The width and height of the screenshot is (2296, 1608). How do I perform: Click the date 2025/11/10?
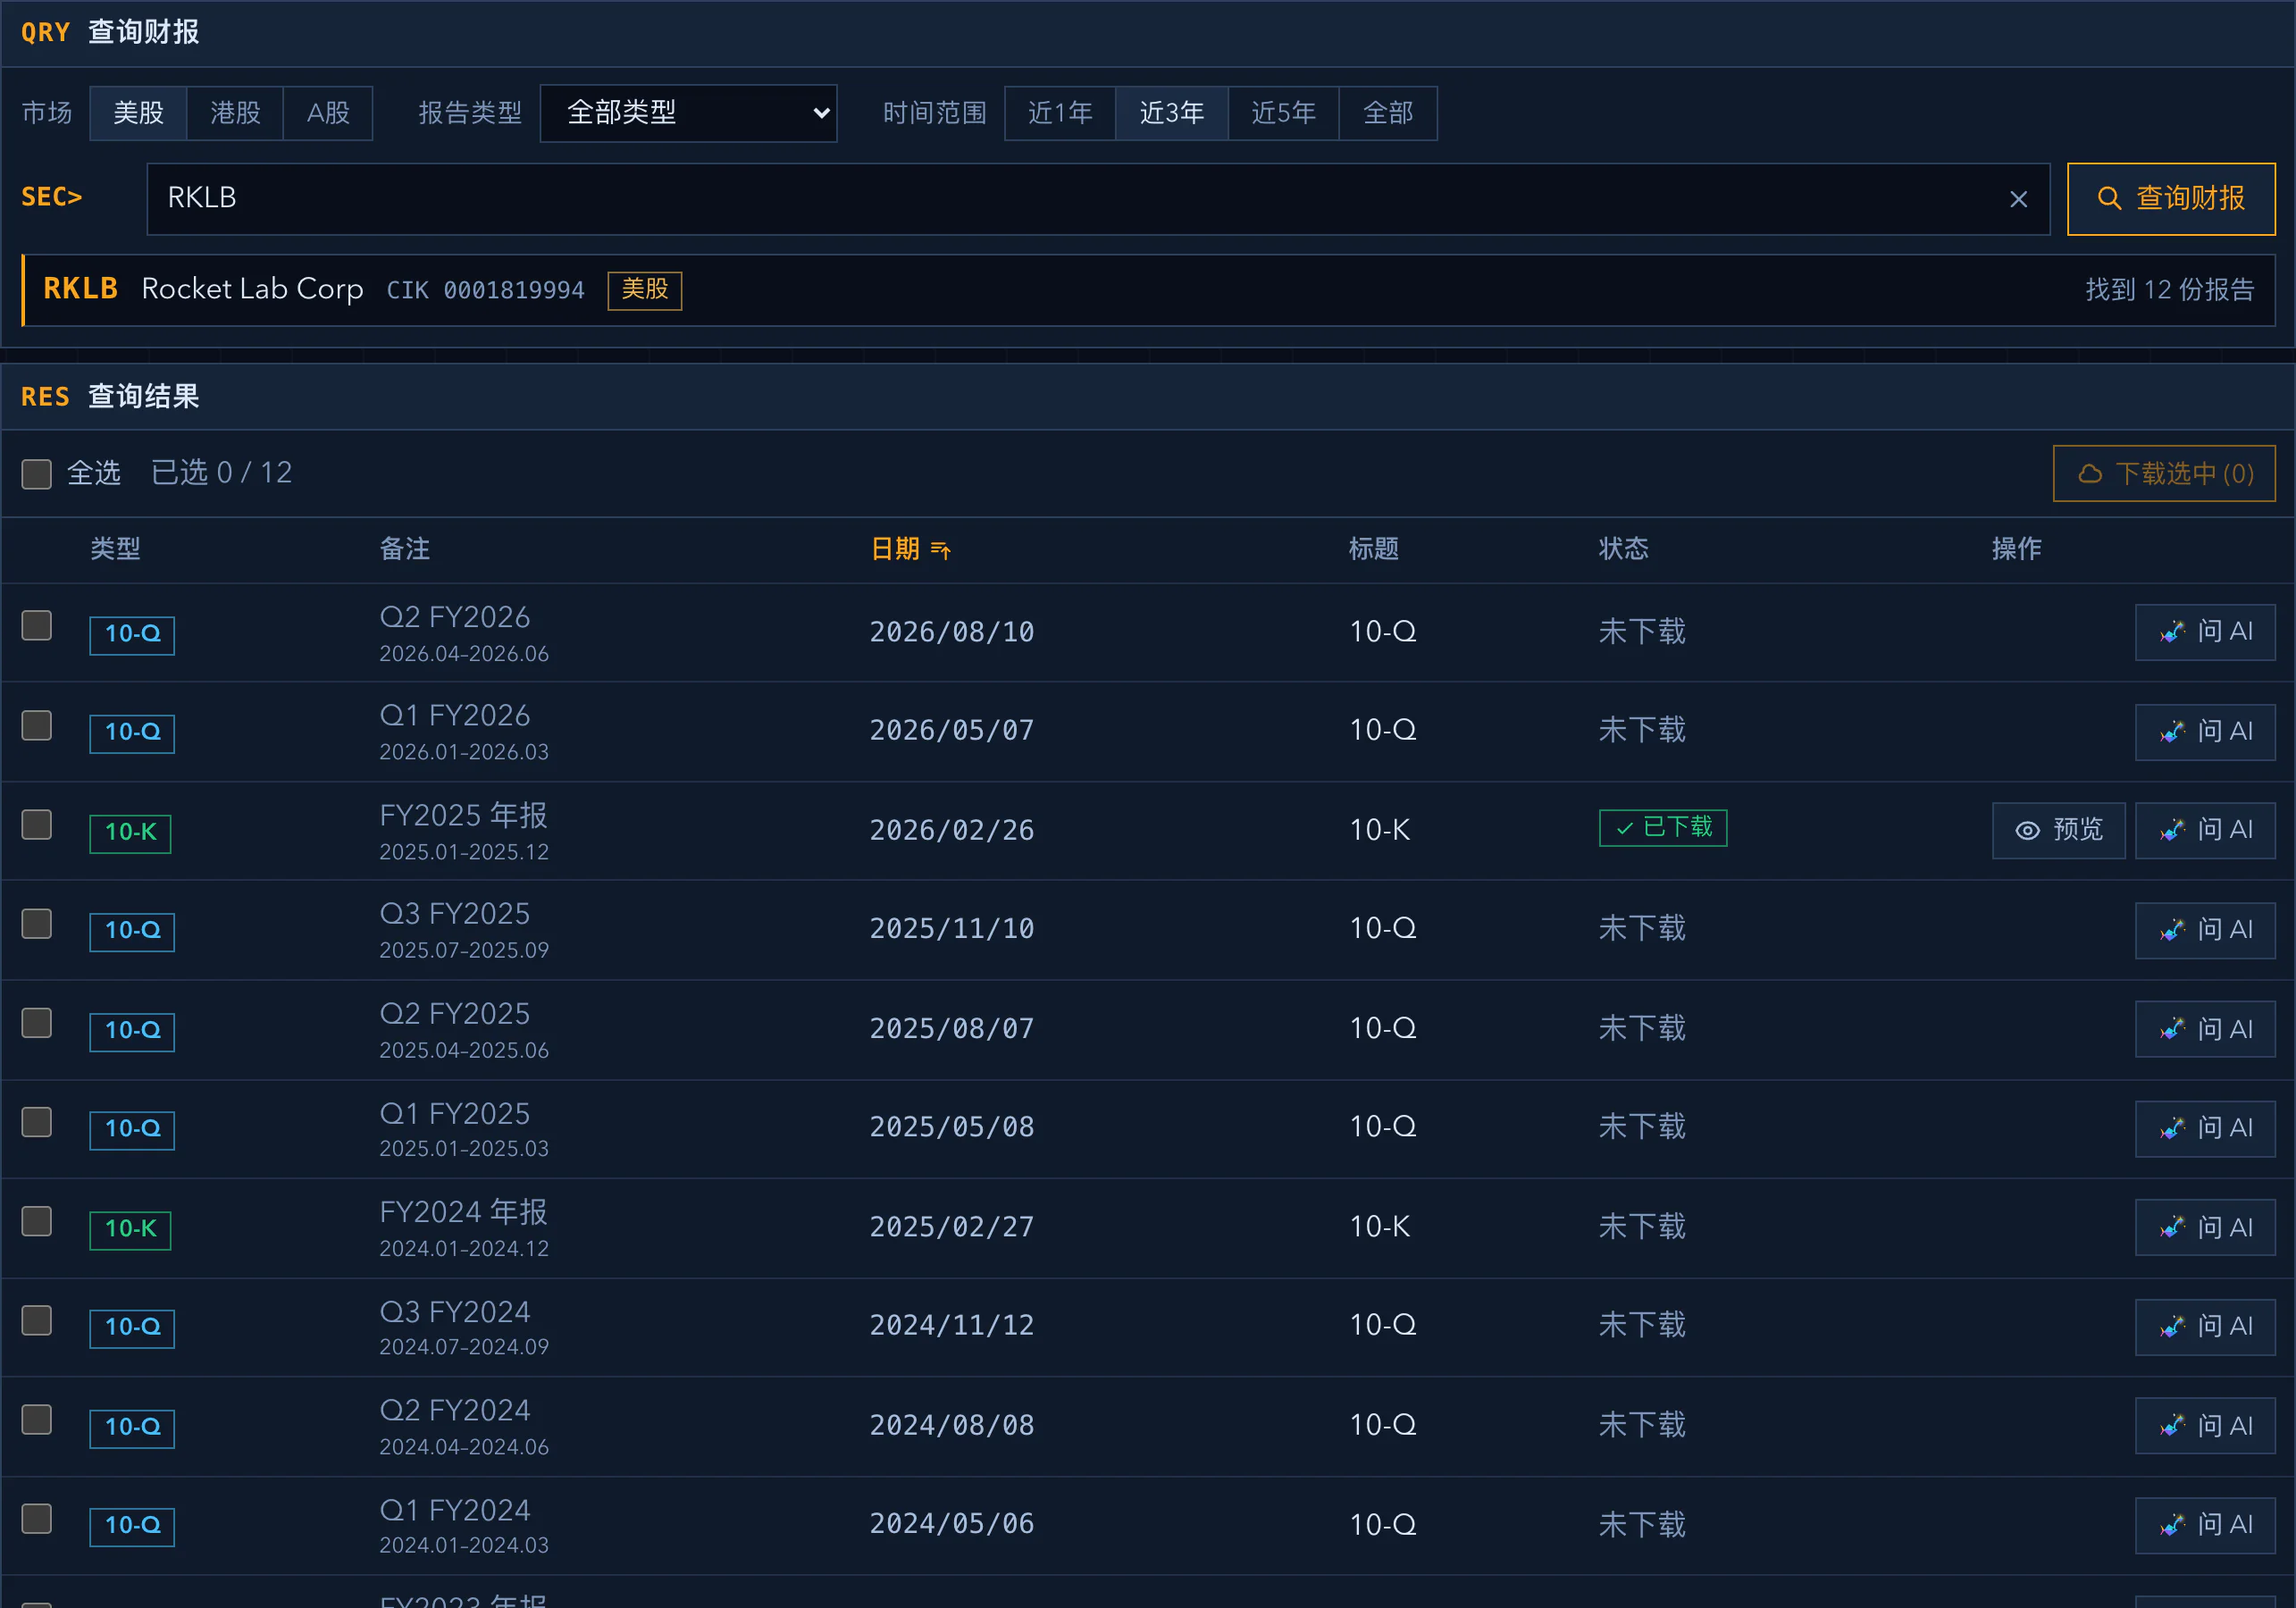pyautogui.click(x=952, y=929)
